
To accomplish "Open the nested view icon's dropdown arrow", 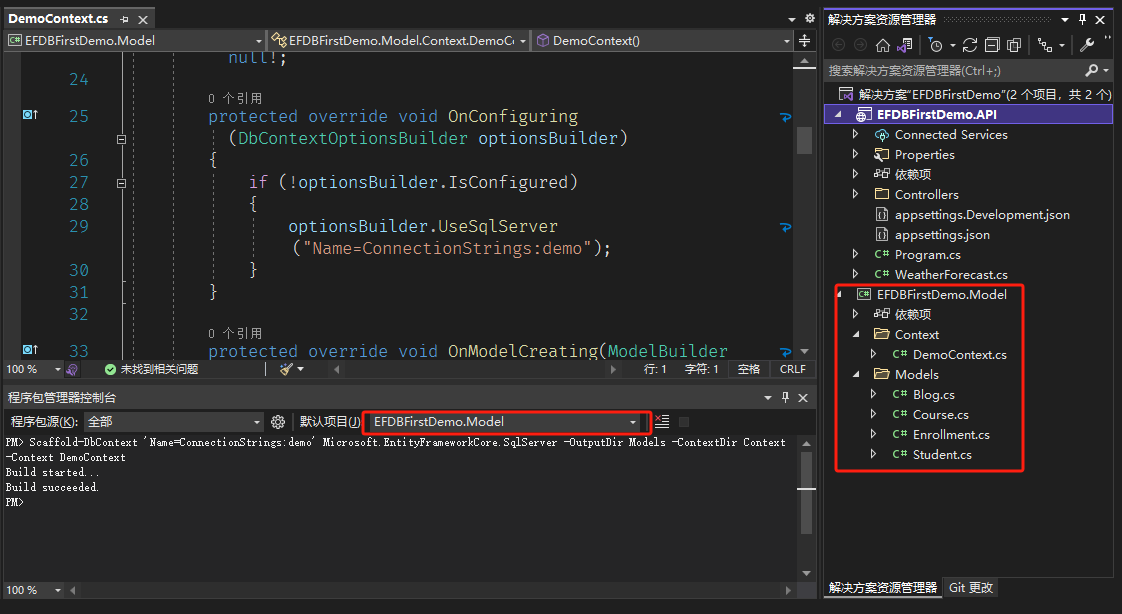I will tap(1062, 46).
